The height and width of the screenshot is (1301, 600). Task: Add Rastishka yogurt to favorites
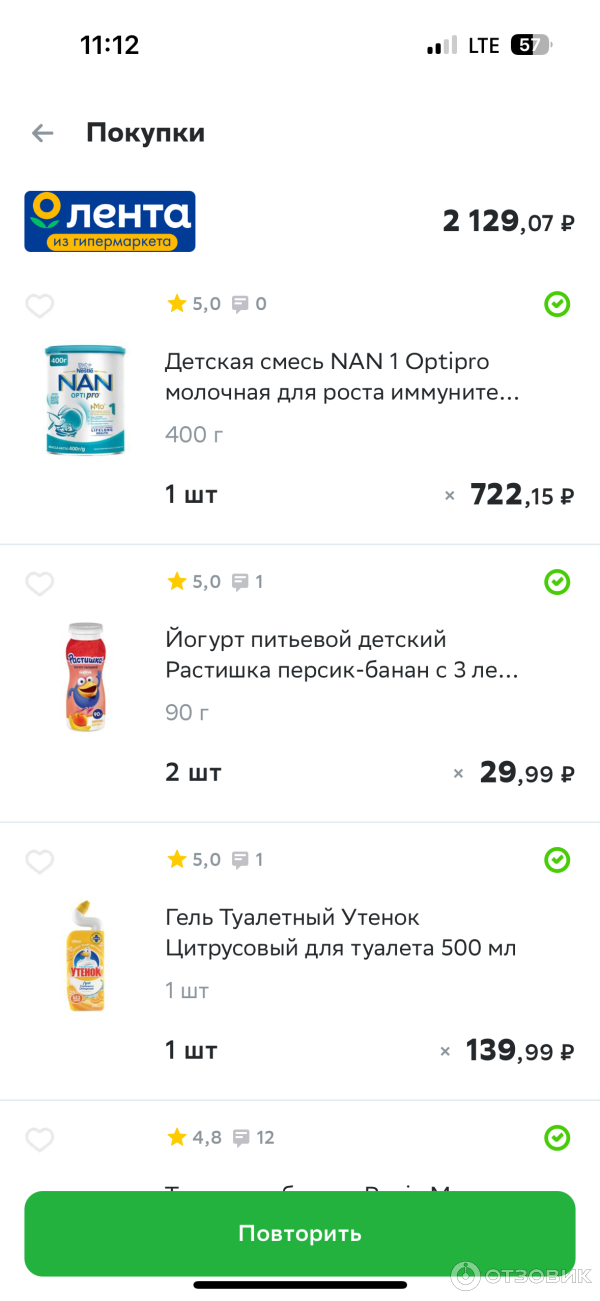coord(39,584)
